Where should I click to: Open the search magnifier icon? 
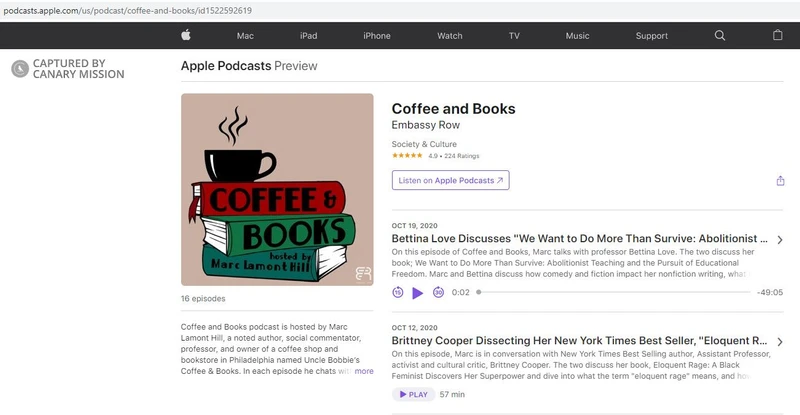click(720, 35)
